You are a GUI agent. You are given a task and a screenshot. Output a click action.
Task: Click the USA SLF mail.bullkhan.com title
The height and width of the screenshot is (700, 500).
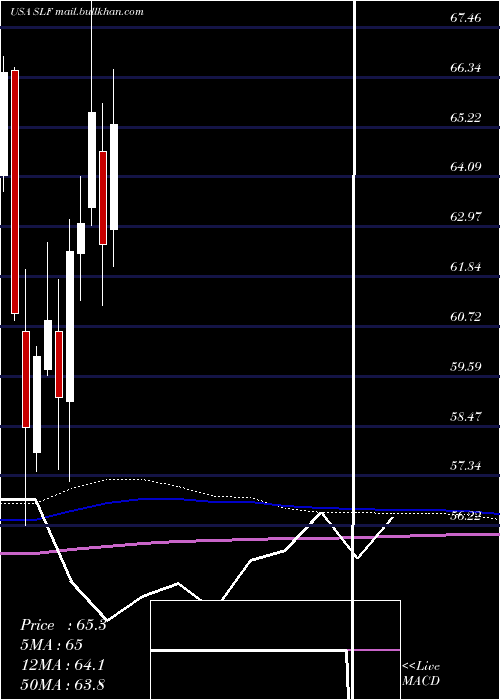[77, 12]
